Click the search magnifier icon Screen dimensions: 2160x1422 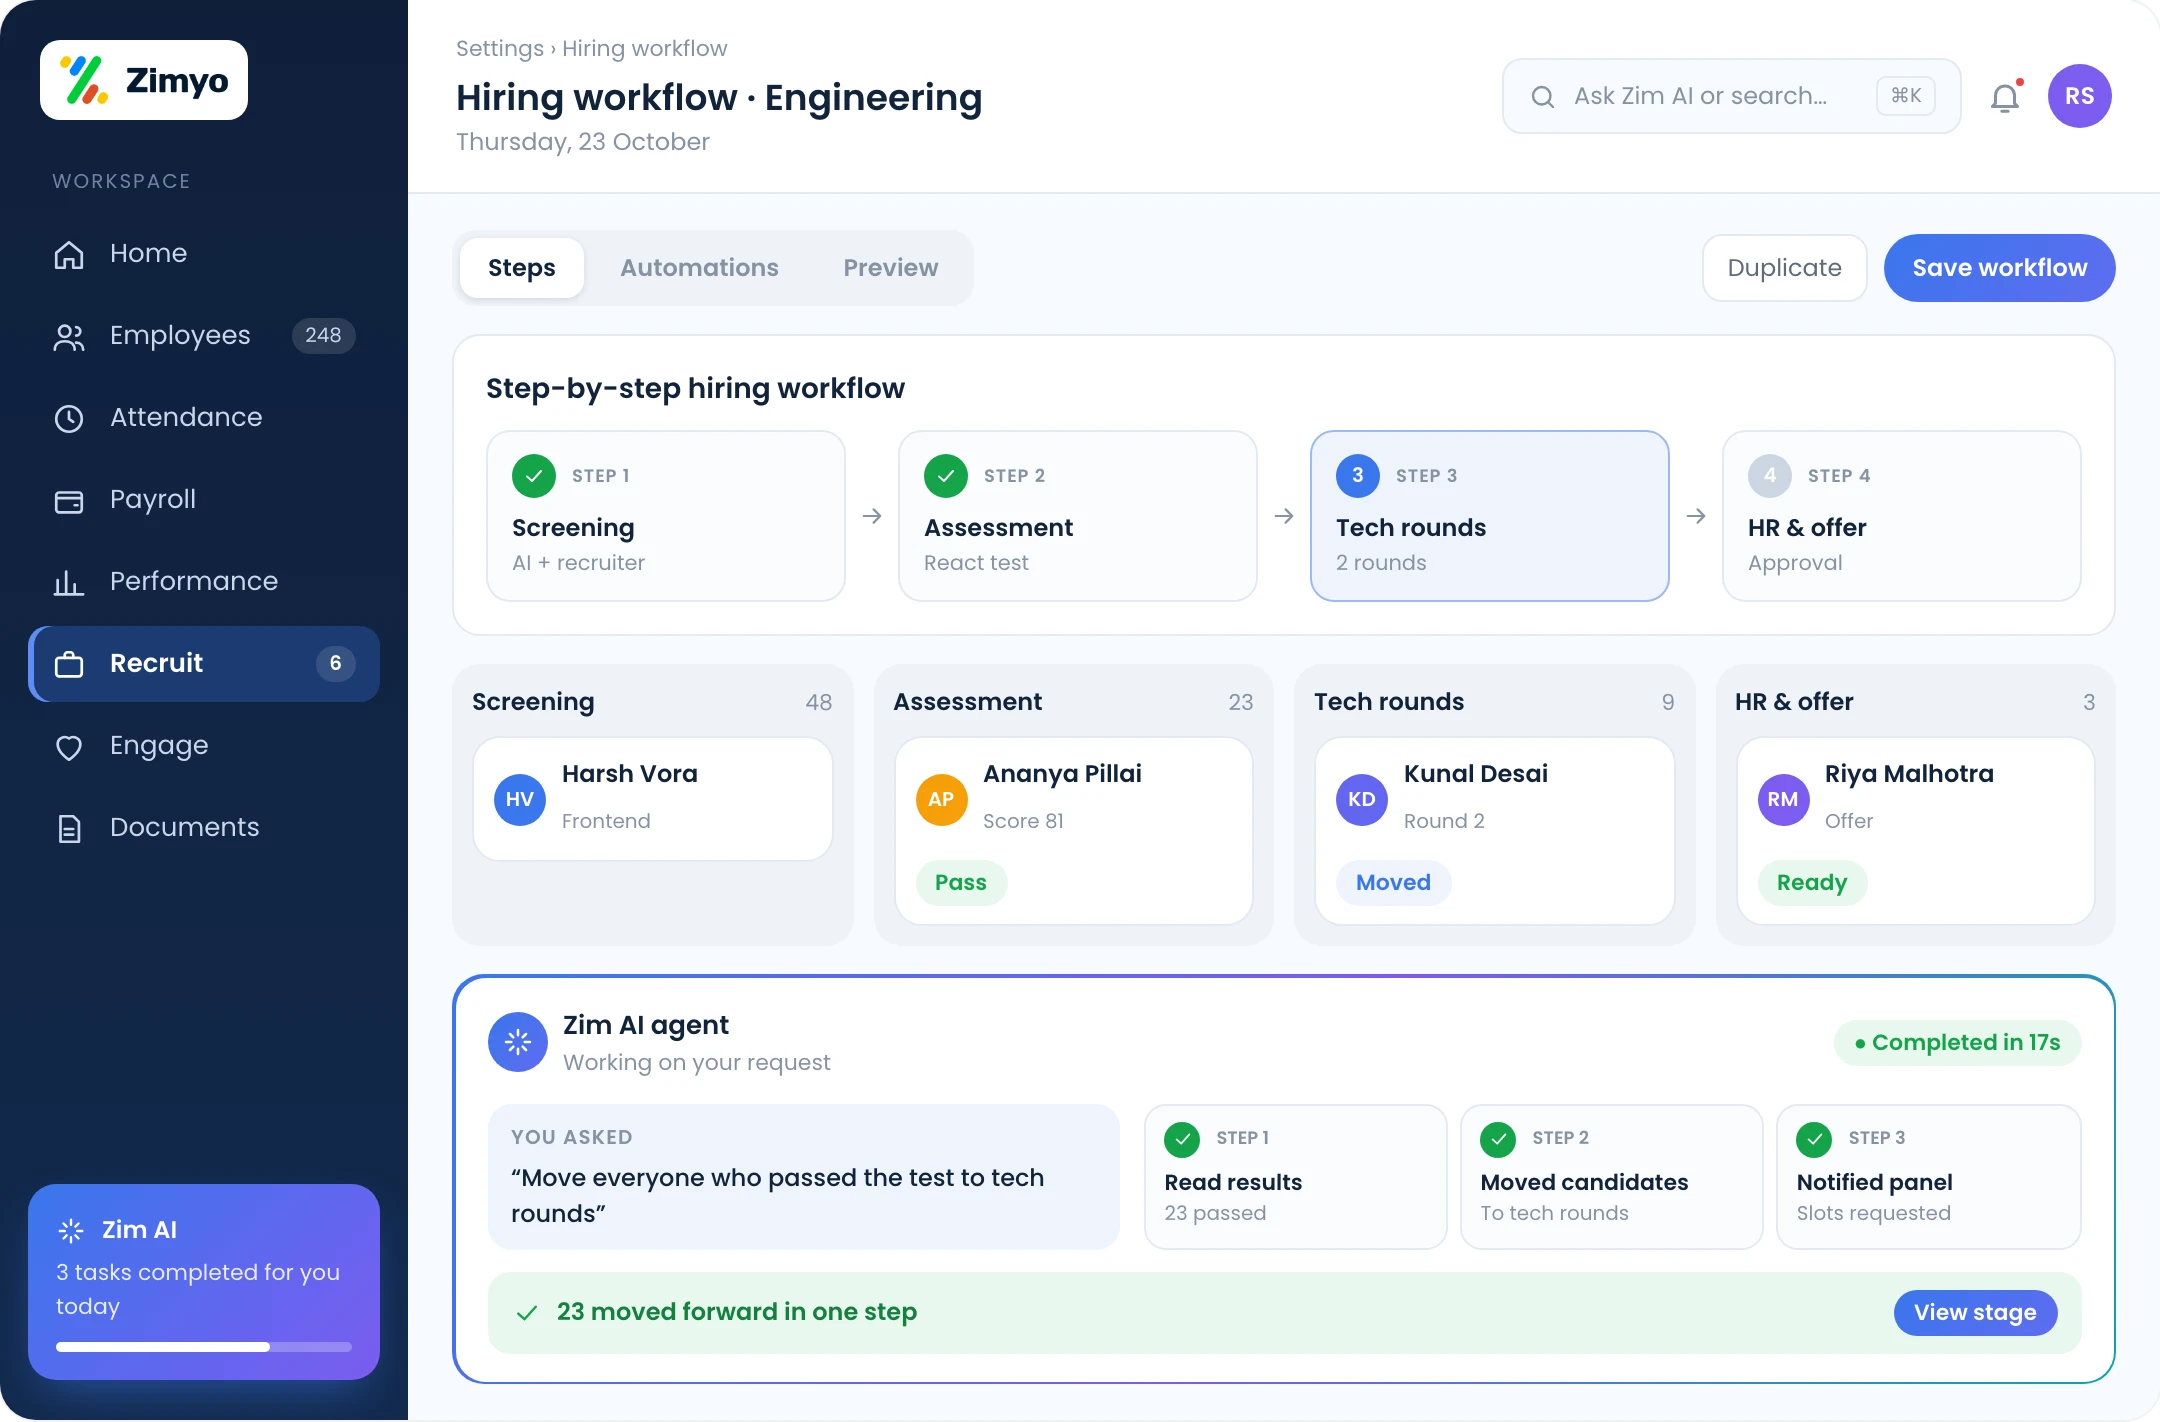[1543, 97]
